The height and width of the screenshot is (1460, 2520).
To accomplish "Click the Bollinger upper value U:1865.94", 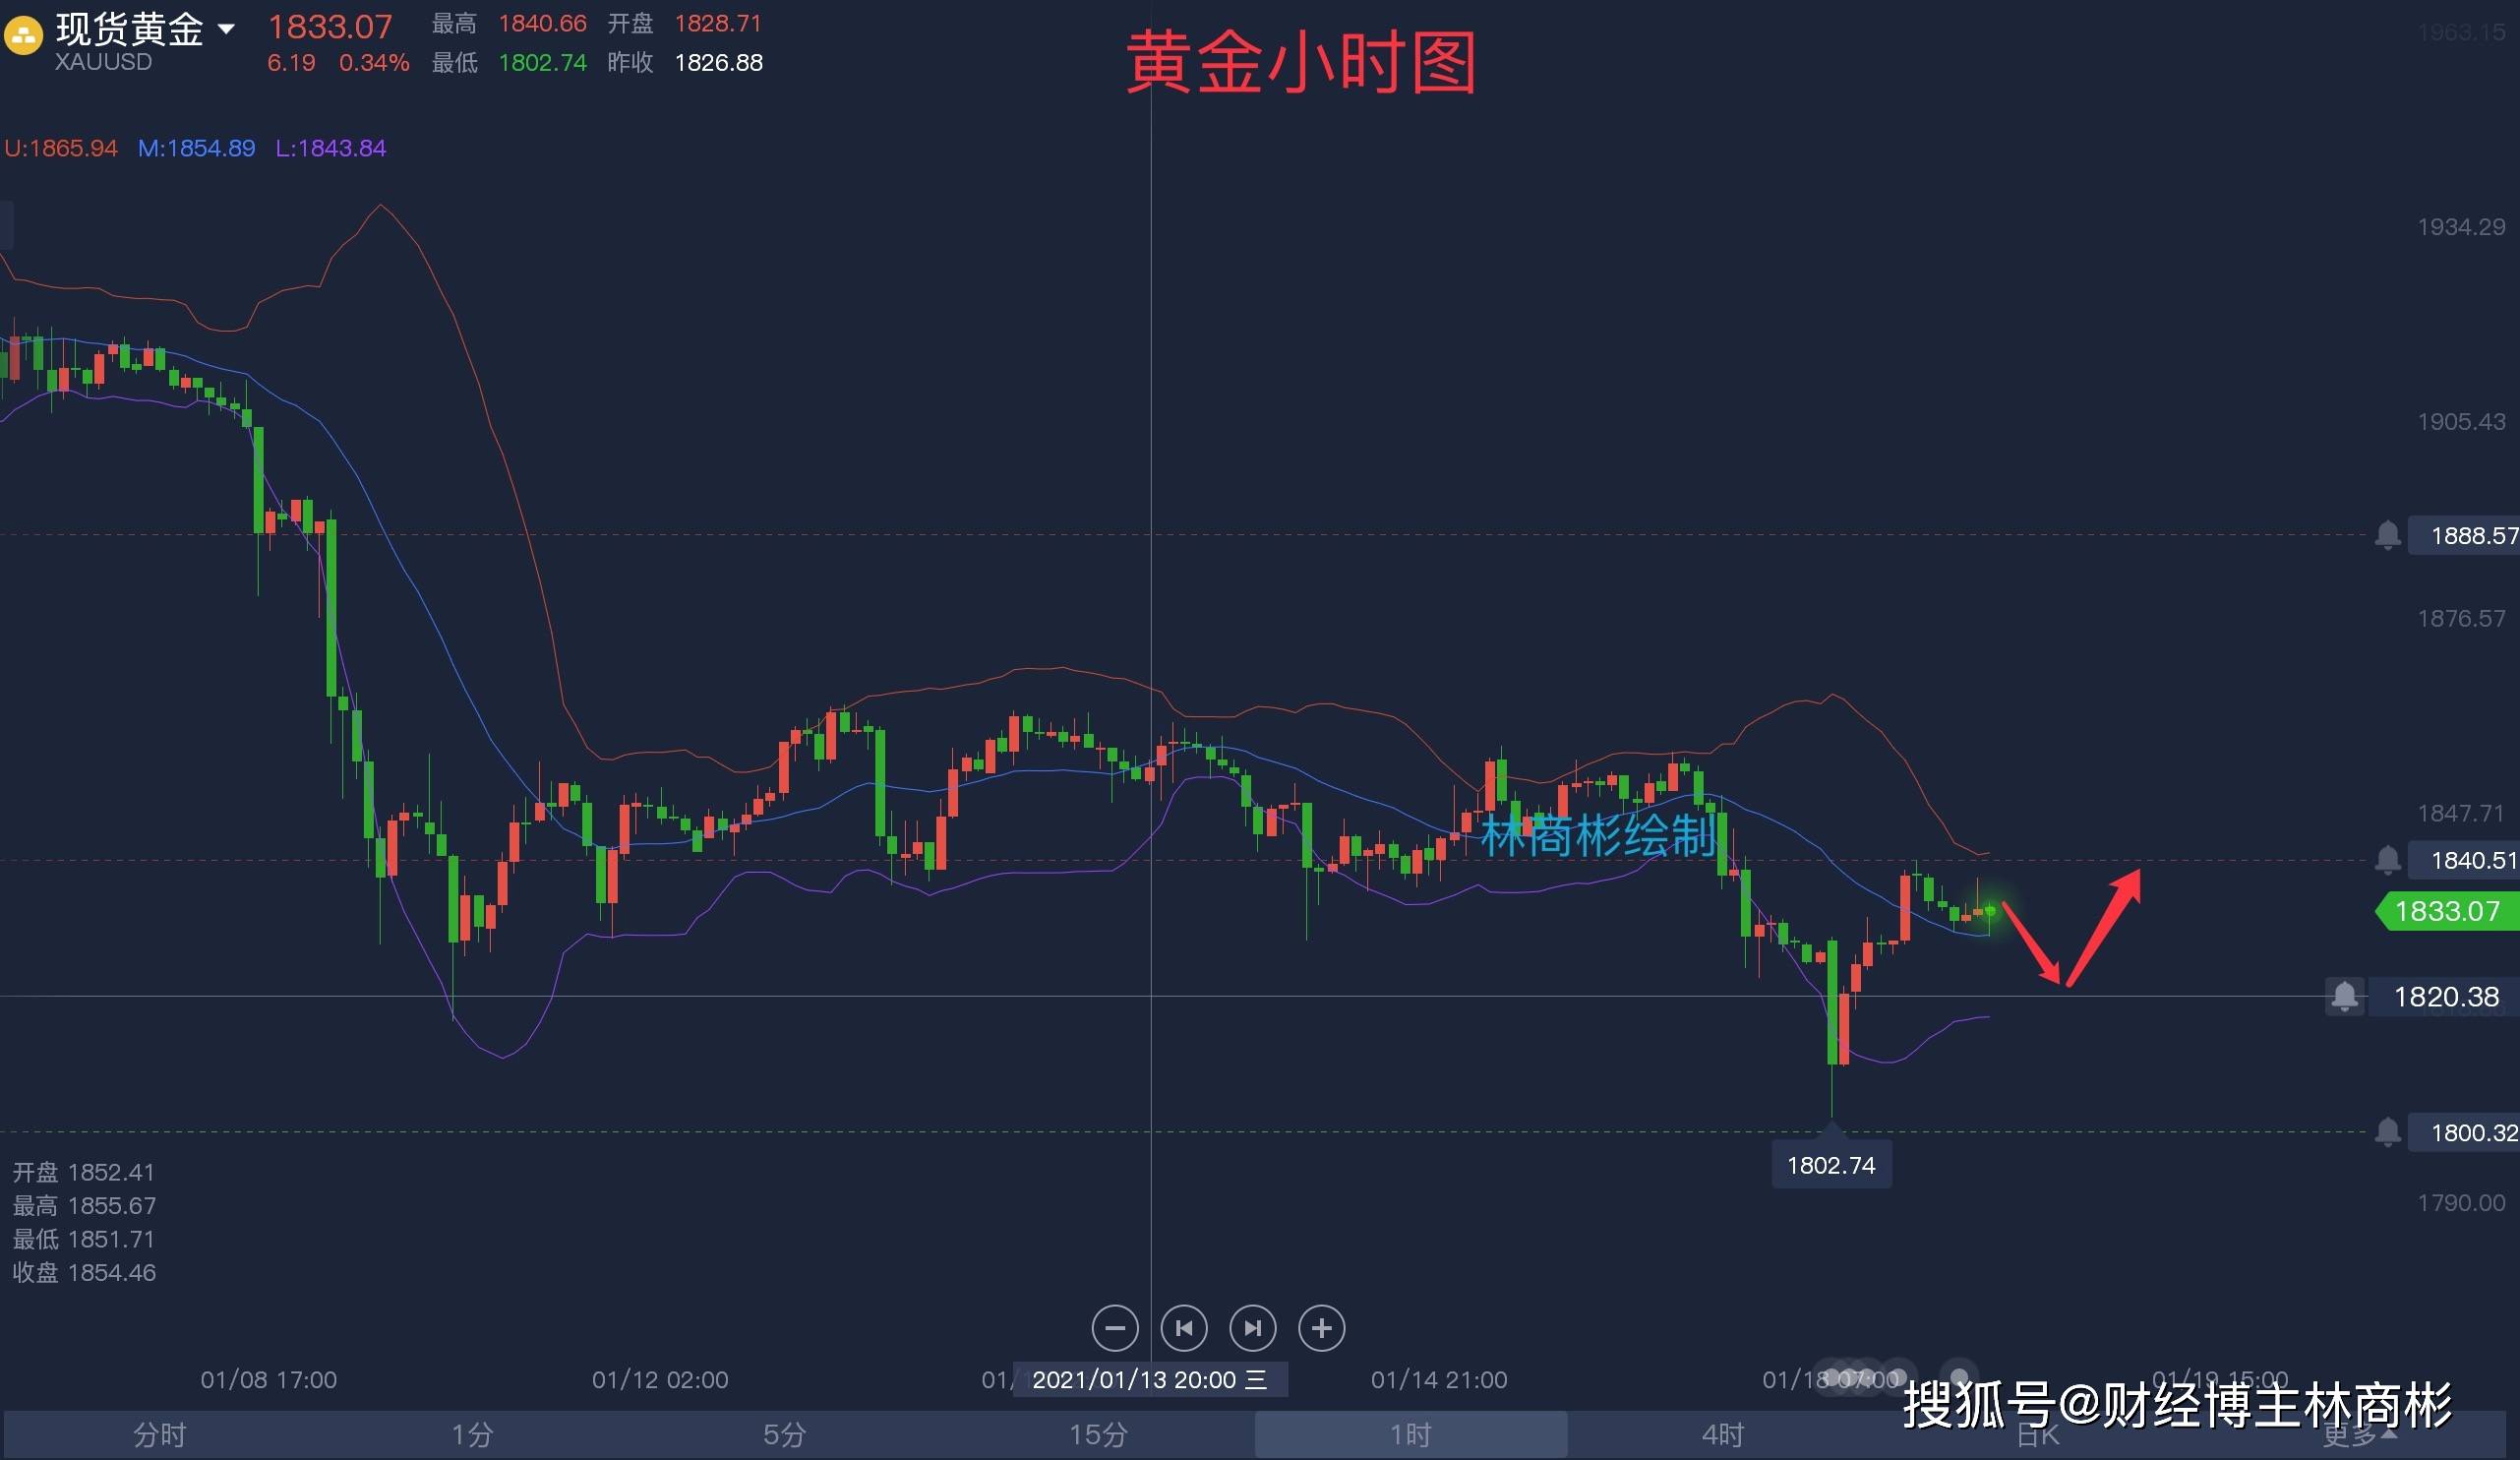I will tap(61, 148).
